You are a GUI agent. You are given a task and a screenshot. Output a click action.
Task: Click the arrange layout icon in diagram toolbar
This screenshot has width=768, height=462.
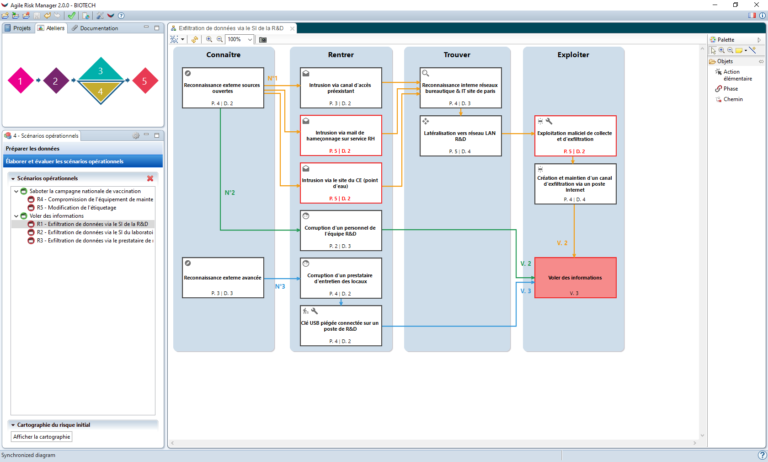pos(174,39)
